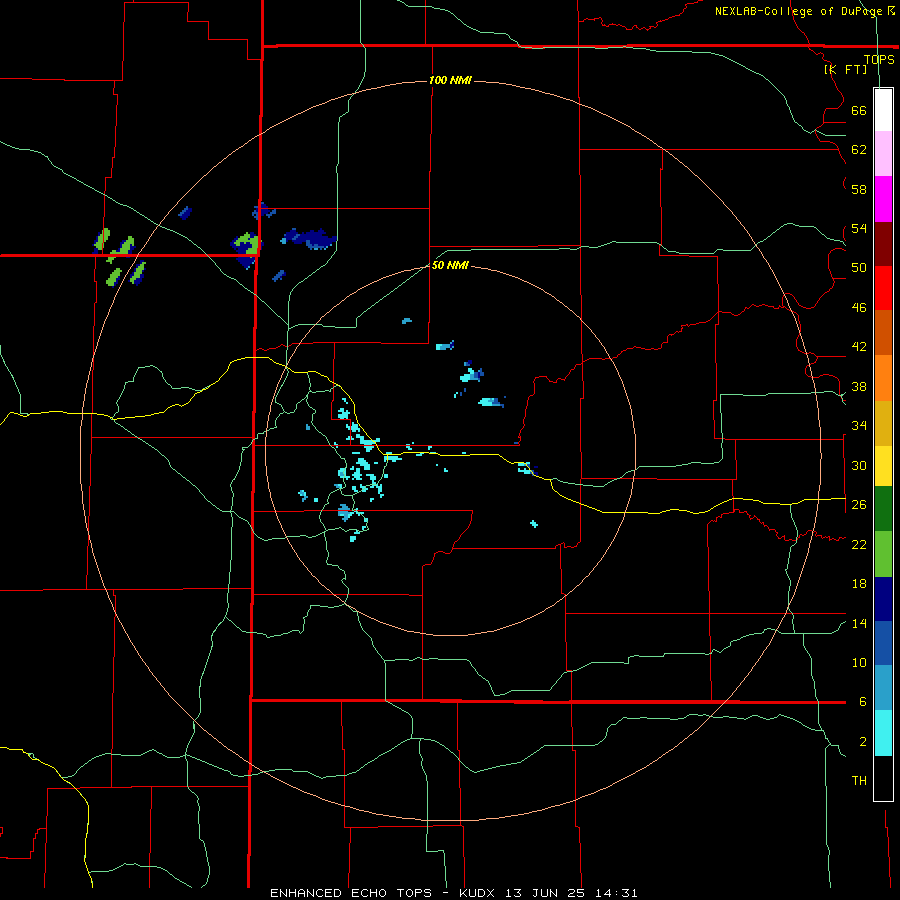Click the light pink 62 kft legend swatch
The height and width of the screenshot is (900, 900).
[x=883, y=154]
